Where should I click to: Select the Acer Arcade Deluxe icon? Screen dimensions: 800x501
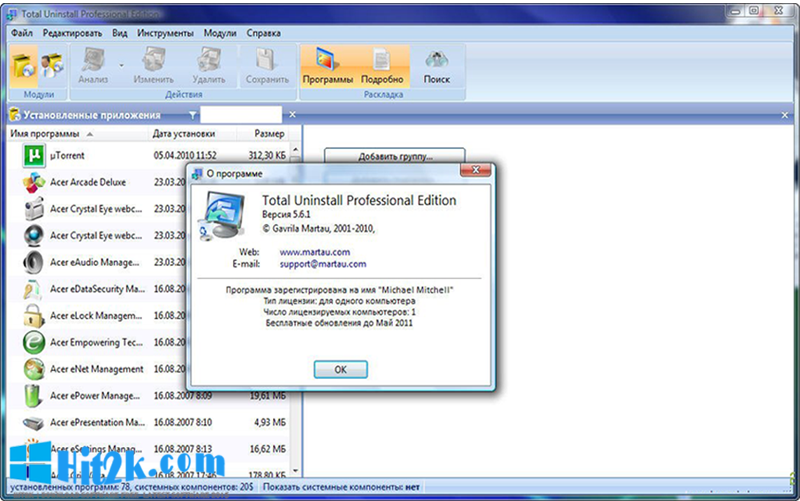[x=34, y=182]
